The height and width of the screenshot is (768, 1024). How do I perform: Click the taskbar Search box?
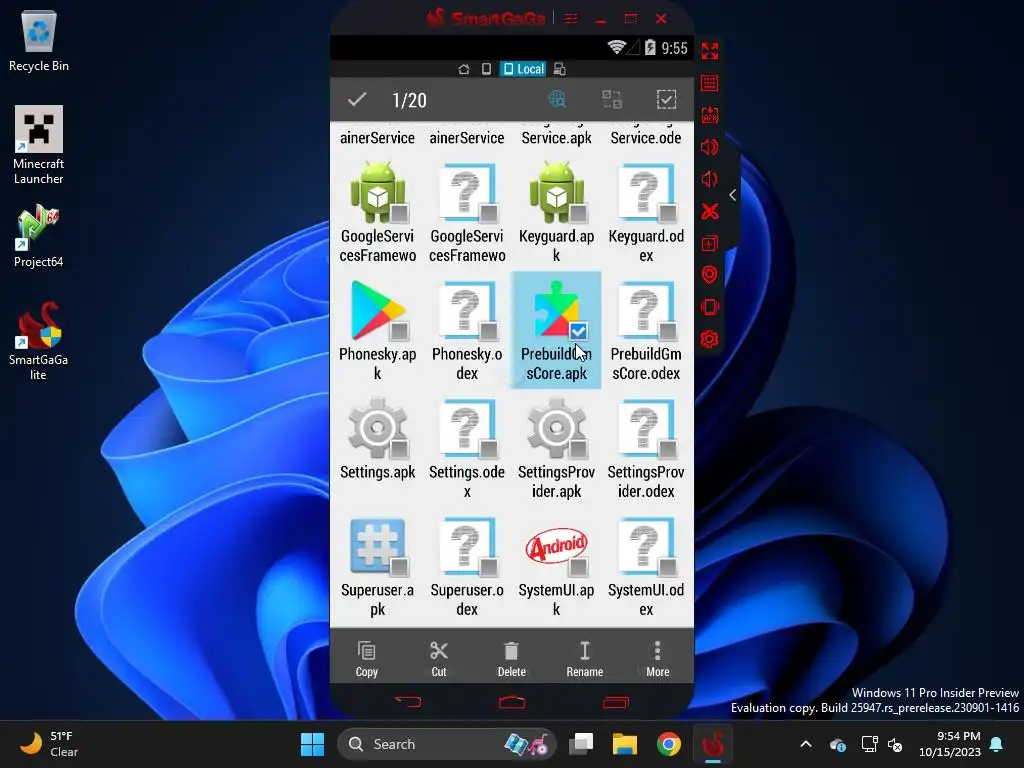tap(446, 744)
